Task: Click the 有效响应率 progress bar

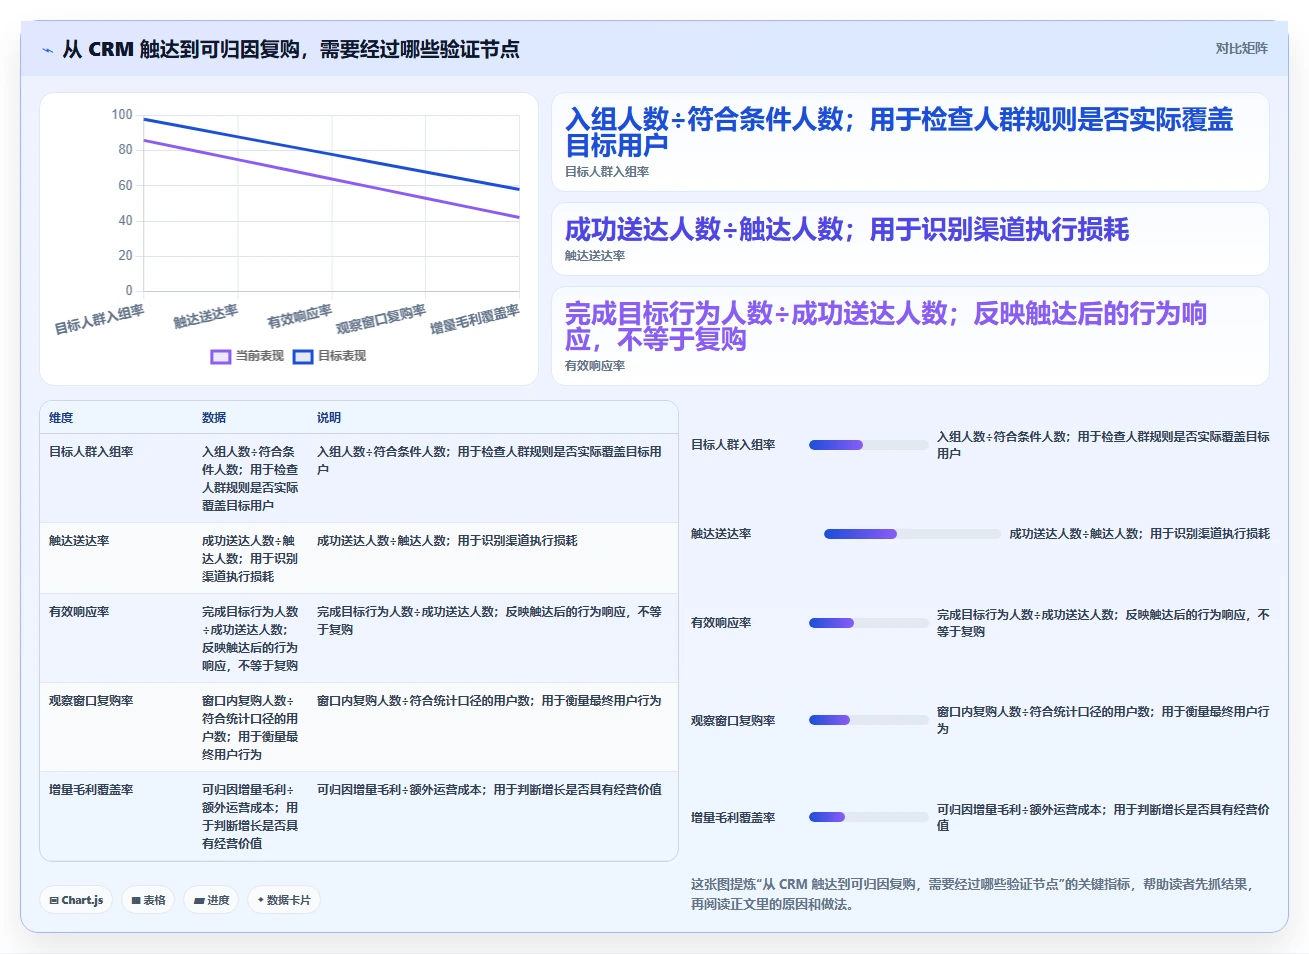Action: [868, 623]
